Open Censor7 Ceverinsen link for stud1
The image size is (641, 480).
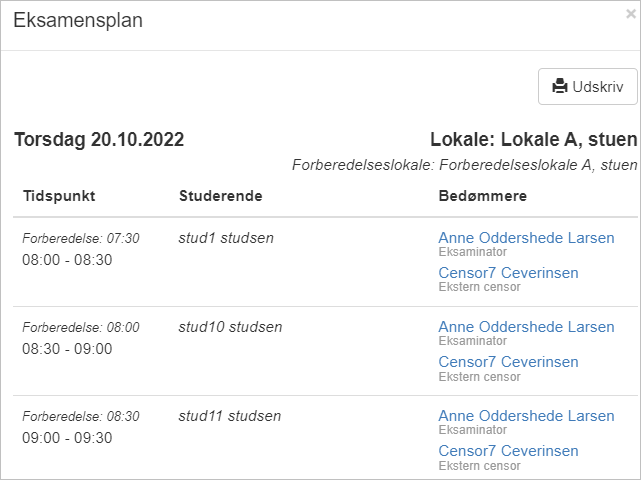pos(508,273)
